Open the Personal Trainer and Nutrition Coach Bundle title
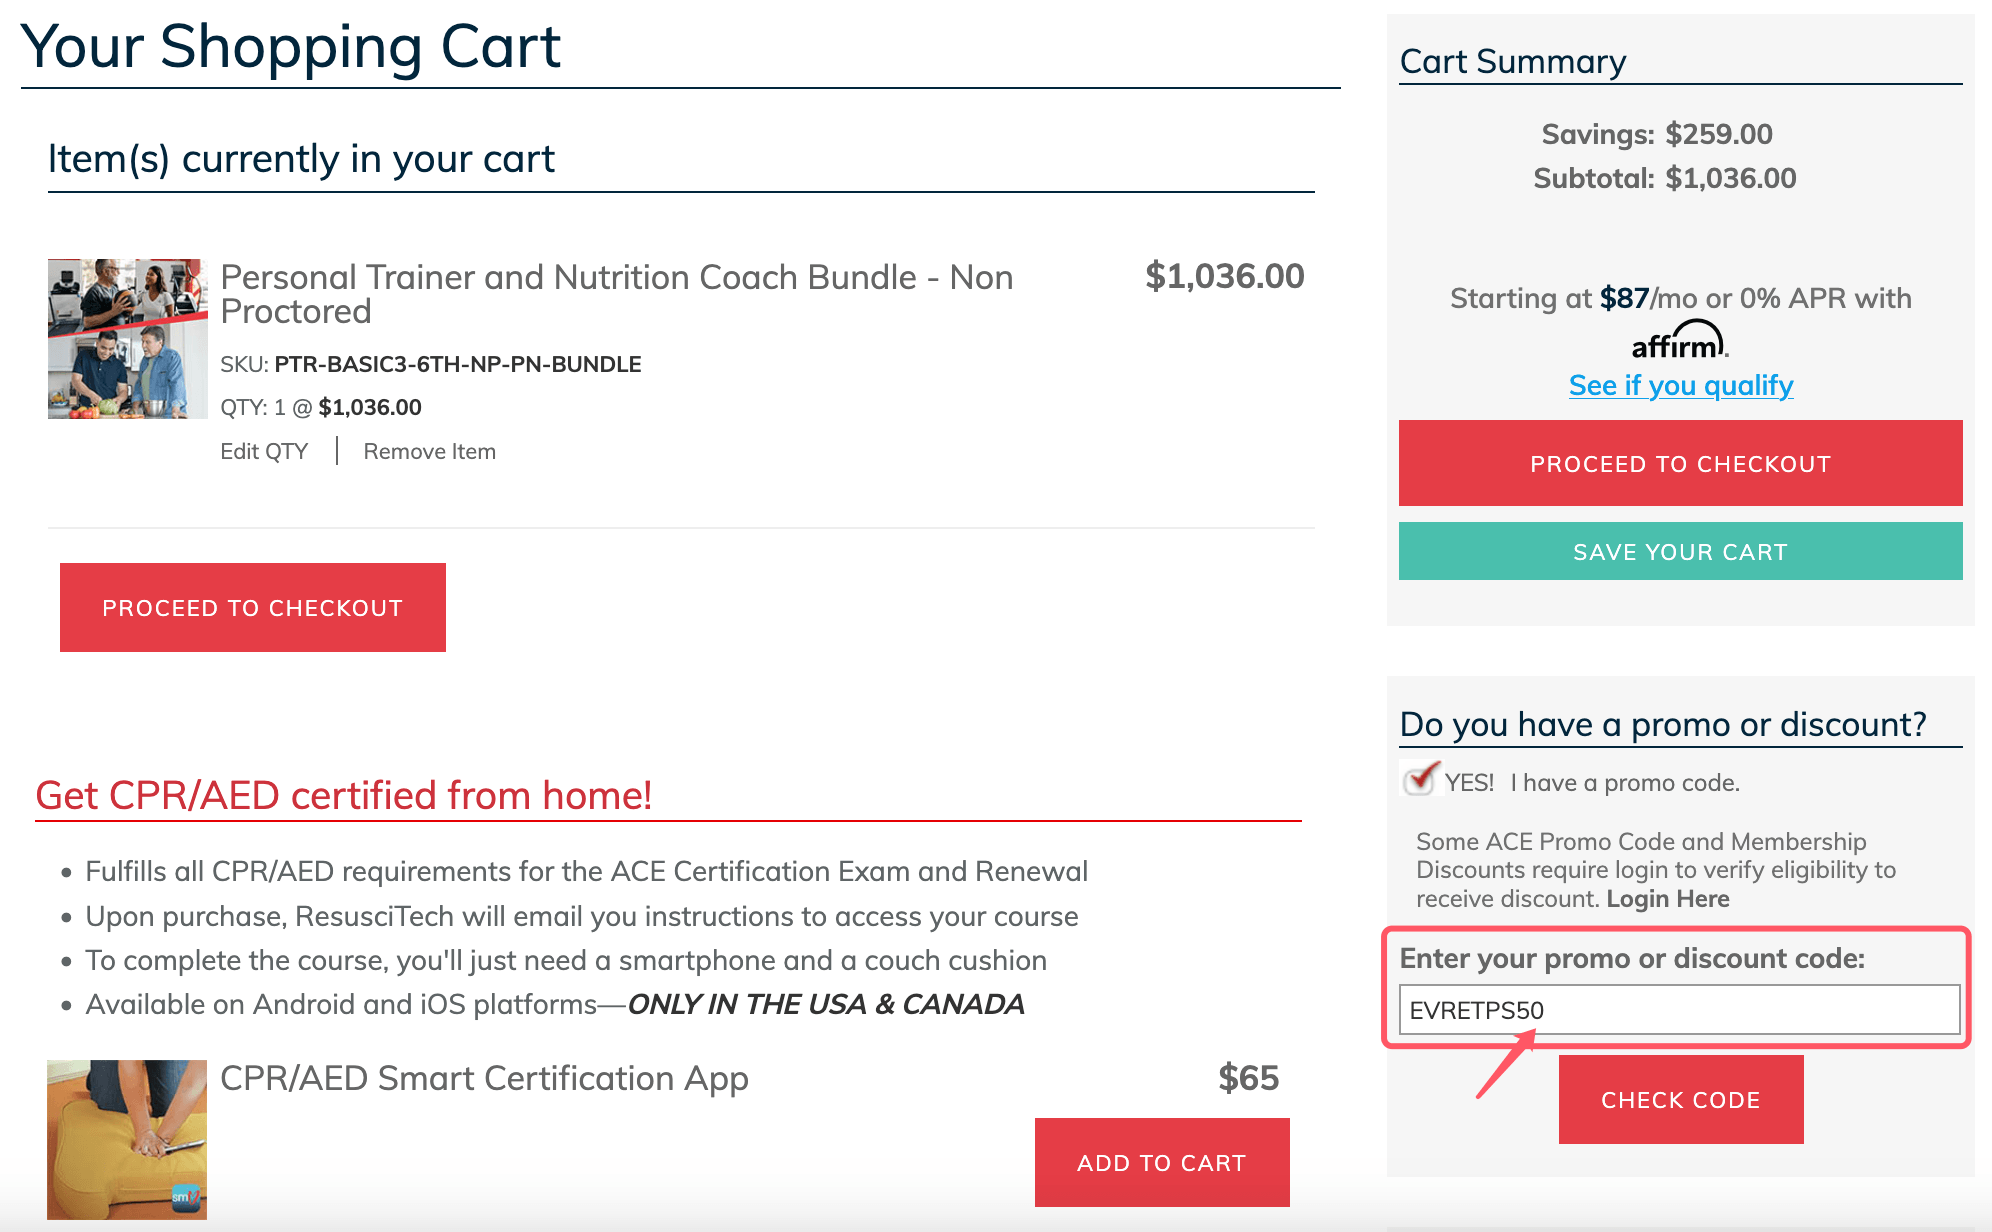 click(x=617, y=294)
